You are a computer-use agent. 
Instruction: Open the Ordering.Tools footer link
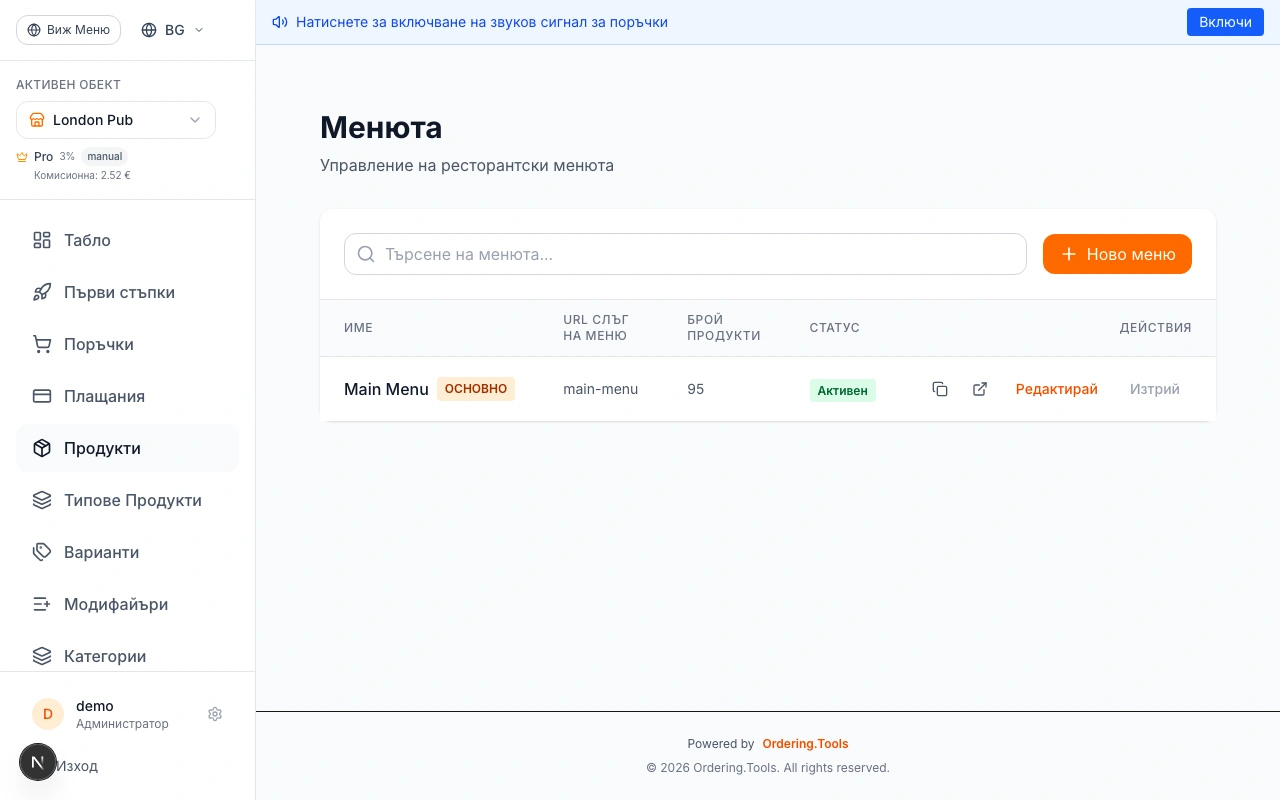(x=805, y=744)
